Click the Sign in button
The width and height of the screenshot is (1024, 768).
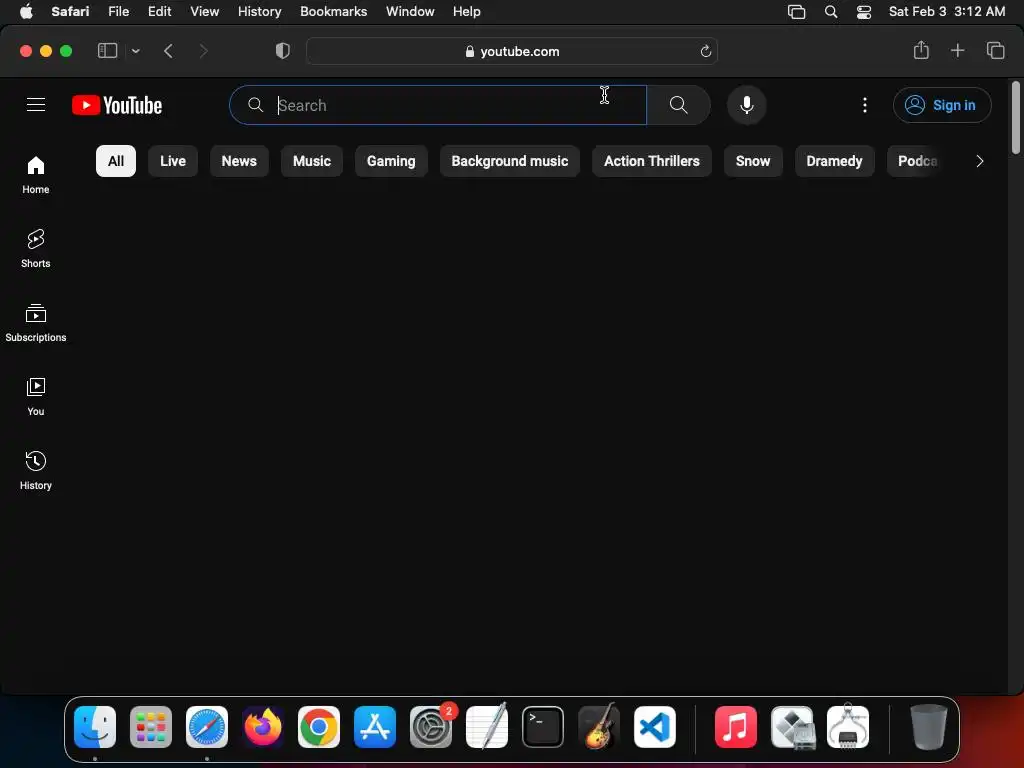tap(942, 105)
